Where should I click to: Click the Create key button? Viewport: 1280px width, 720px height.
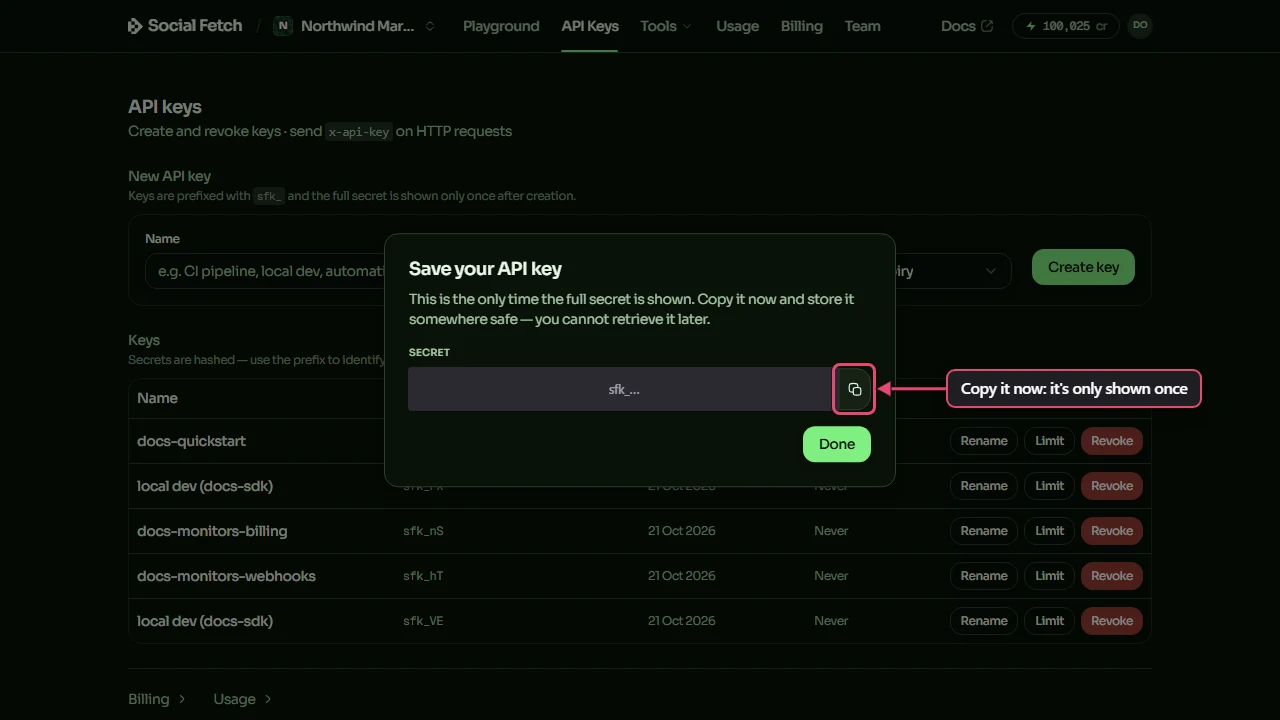pos(1083,267)
